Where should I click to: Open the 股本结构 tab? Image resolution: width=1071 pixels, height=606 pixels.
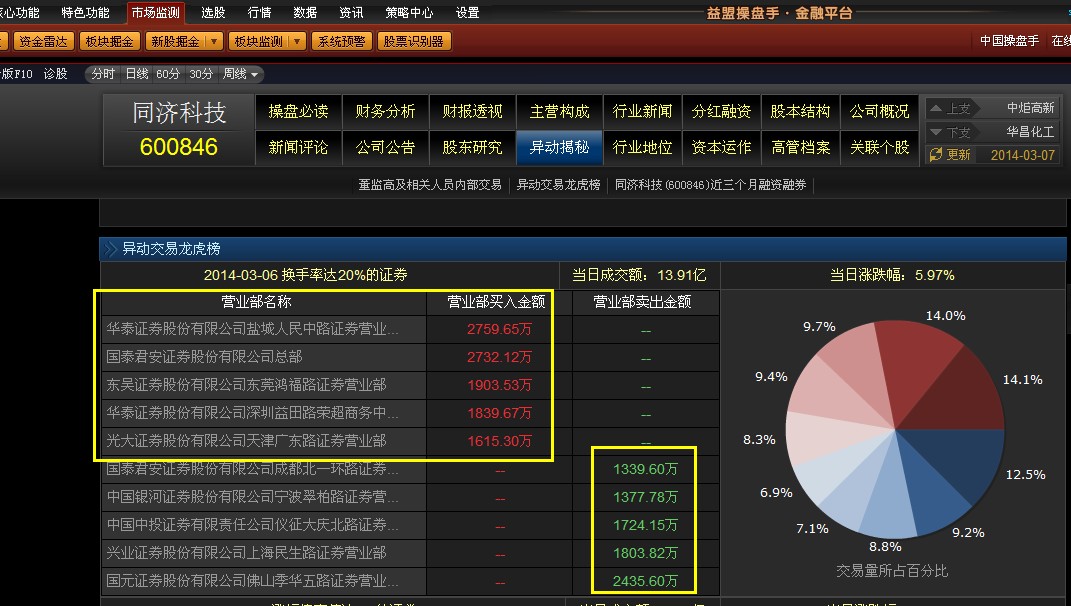point(800,111)
